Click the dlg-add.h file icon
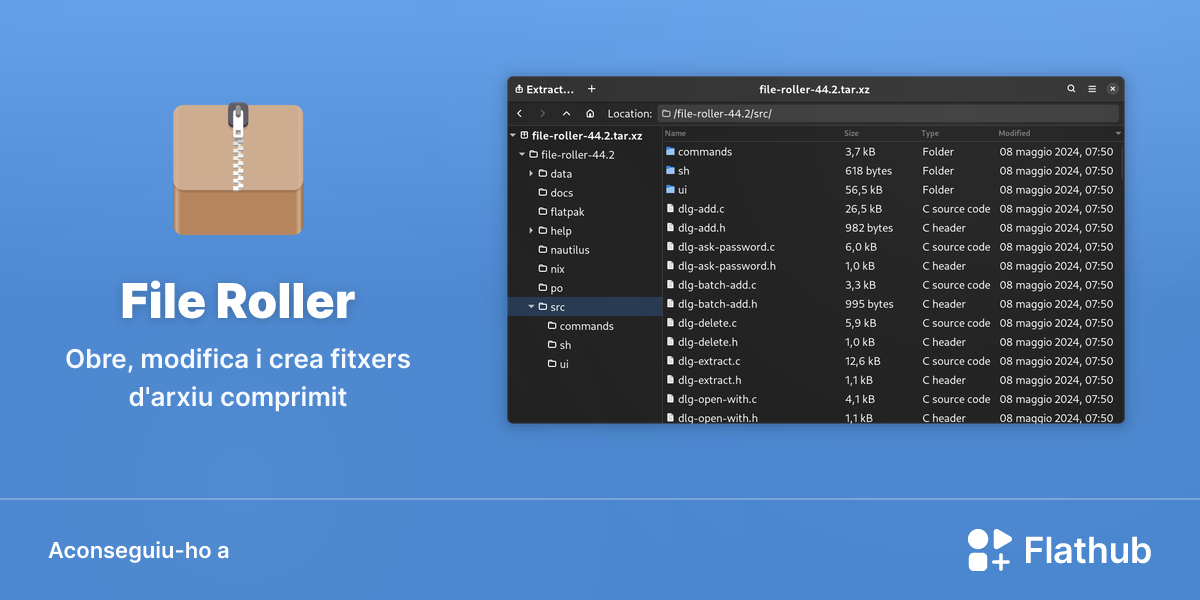Image resolution: width=1200 pixels, height=600 pixels. coord(670,228)
